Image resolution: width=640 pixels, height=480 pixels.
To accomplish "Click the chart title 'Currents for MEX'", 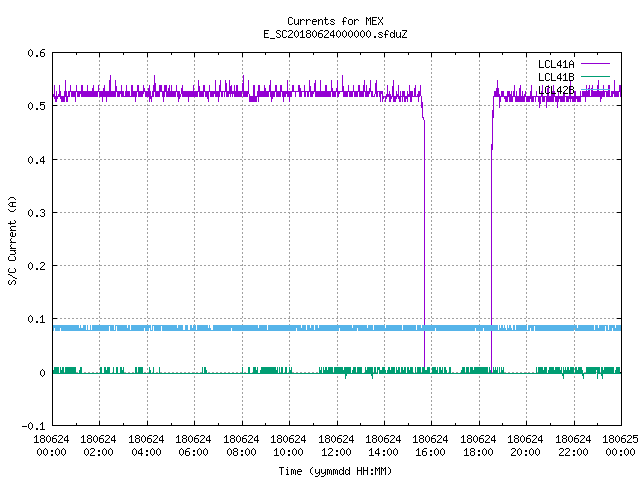I will [335, 21].
